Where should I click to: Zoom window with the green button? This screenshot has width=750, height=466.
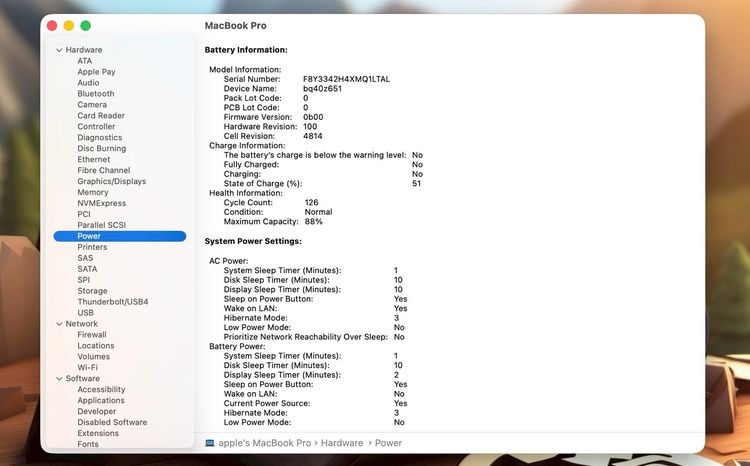coord(86,26)
